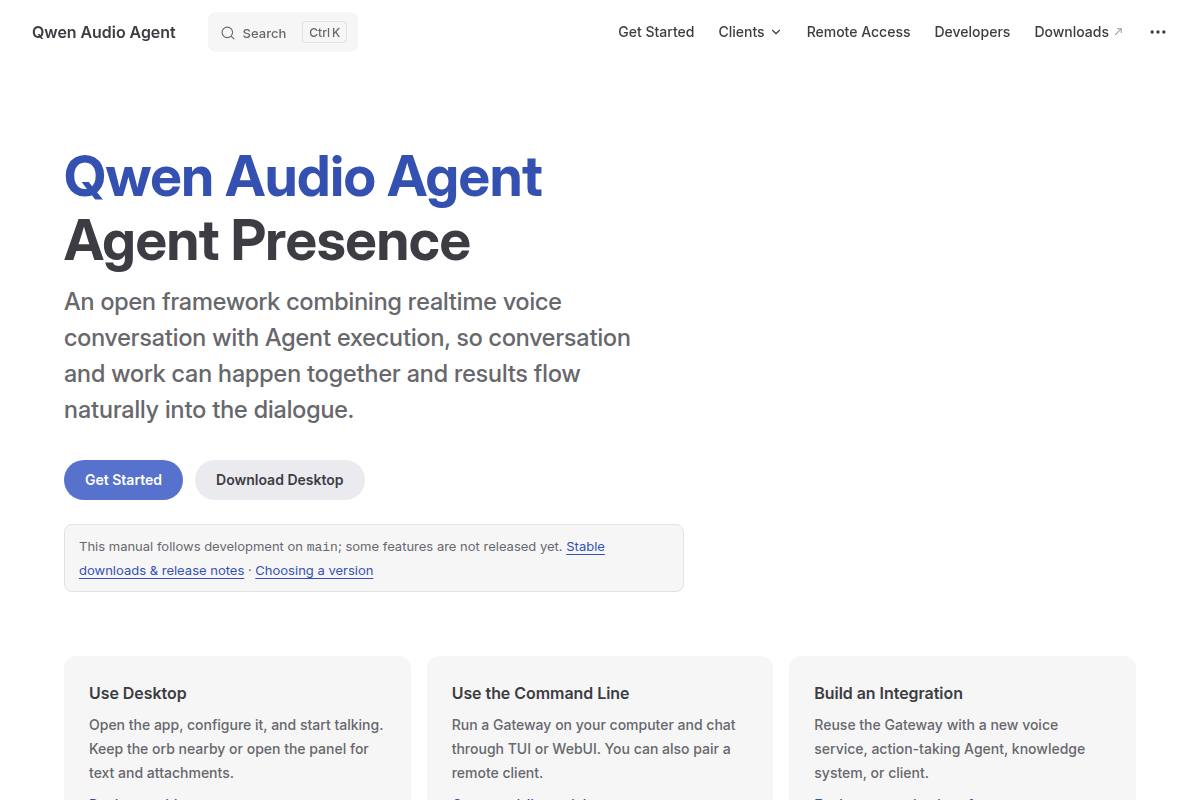Viewport: 1200px width, 800px height.
Task: Open the Build an Integration card
Action: [x=962, y=728]
